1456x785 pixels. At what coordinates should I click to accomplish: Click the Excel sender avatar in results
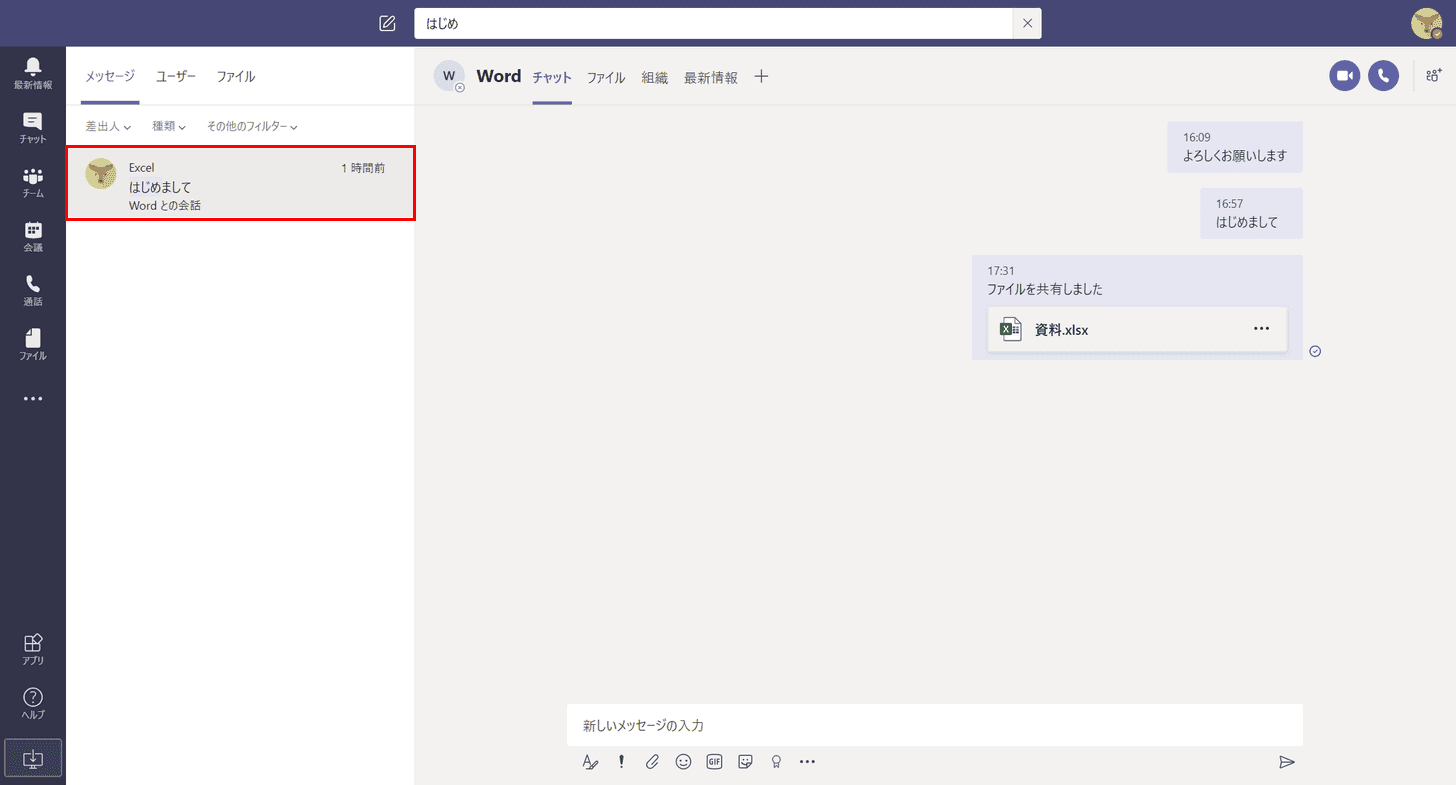tap(101, 174)
